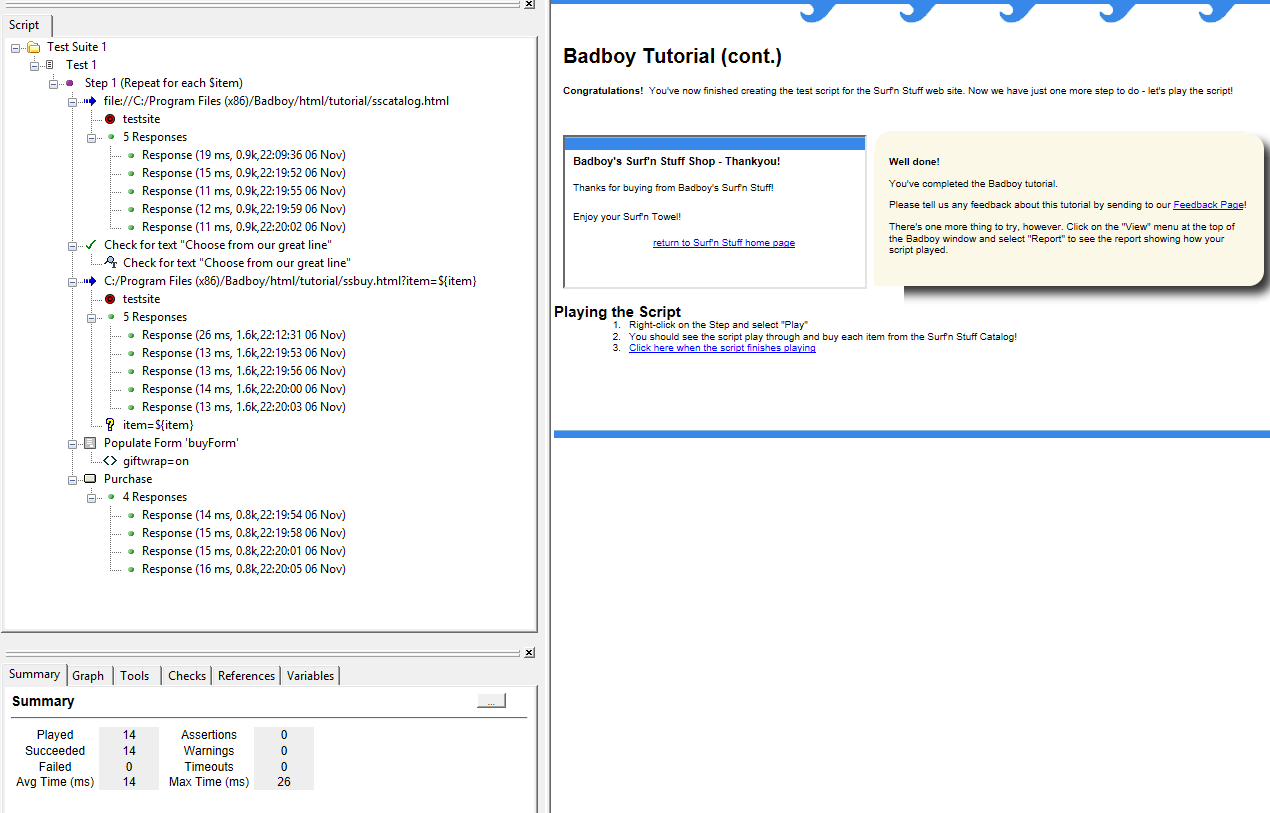Viewport: 1270px width, 813px height.
Task: Switch to the Graph tab
Action: pyautogui.click(x=88, y=676)
